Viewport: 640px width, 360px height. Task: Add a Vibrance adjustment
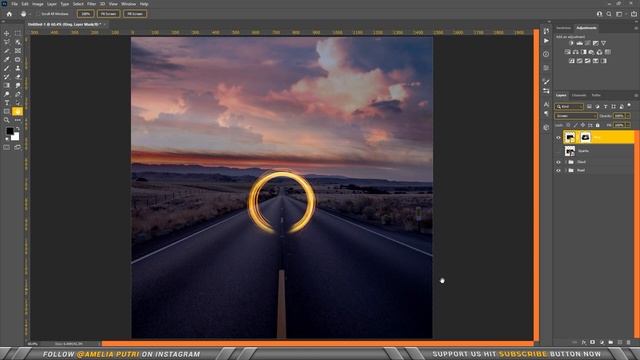pyautogui.click(x=603, y=43)
